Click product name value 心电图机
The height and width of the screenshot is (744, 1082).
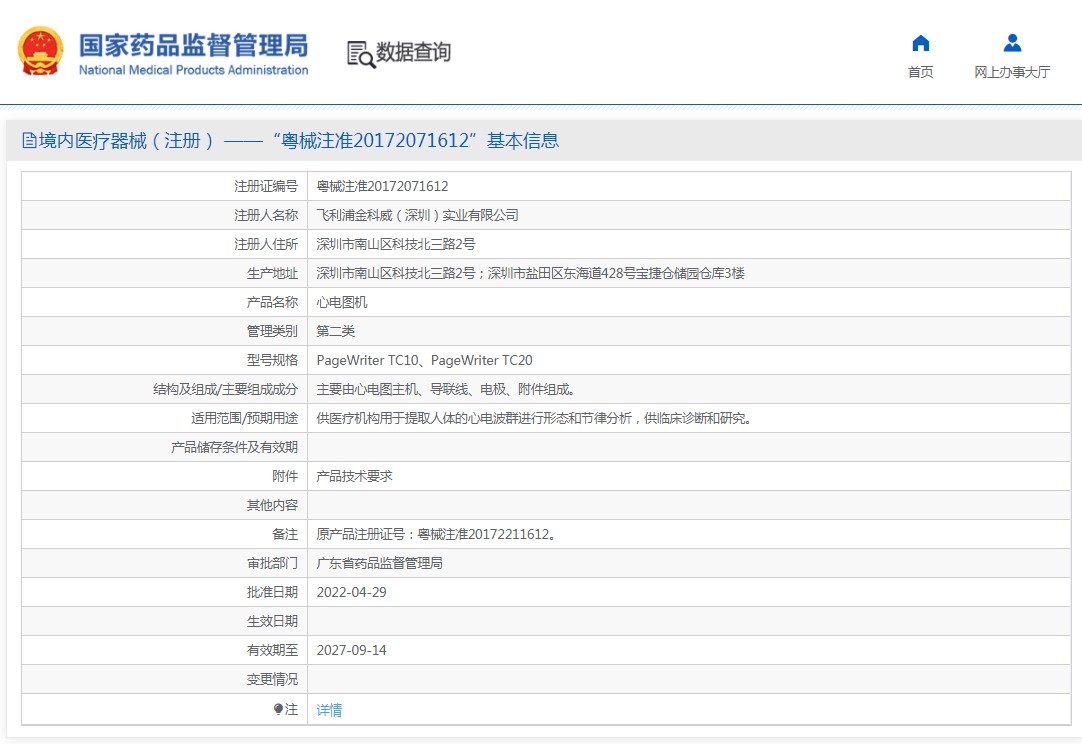(x=342, y=302)
